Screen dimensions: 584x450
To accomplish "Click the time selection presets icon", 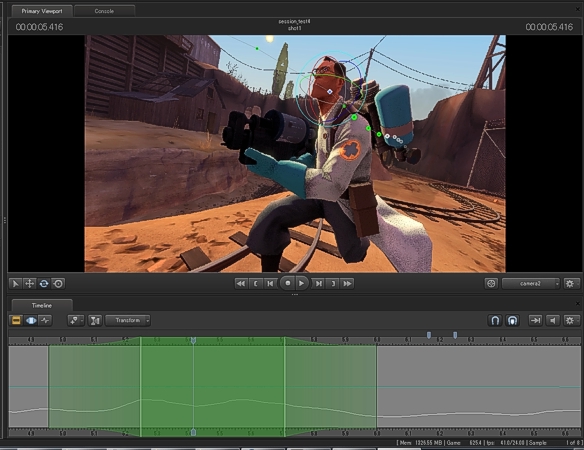I will pos(73,320).
